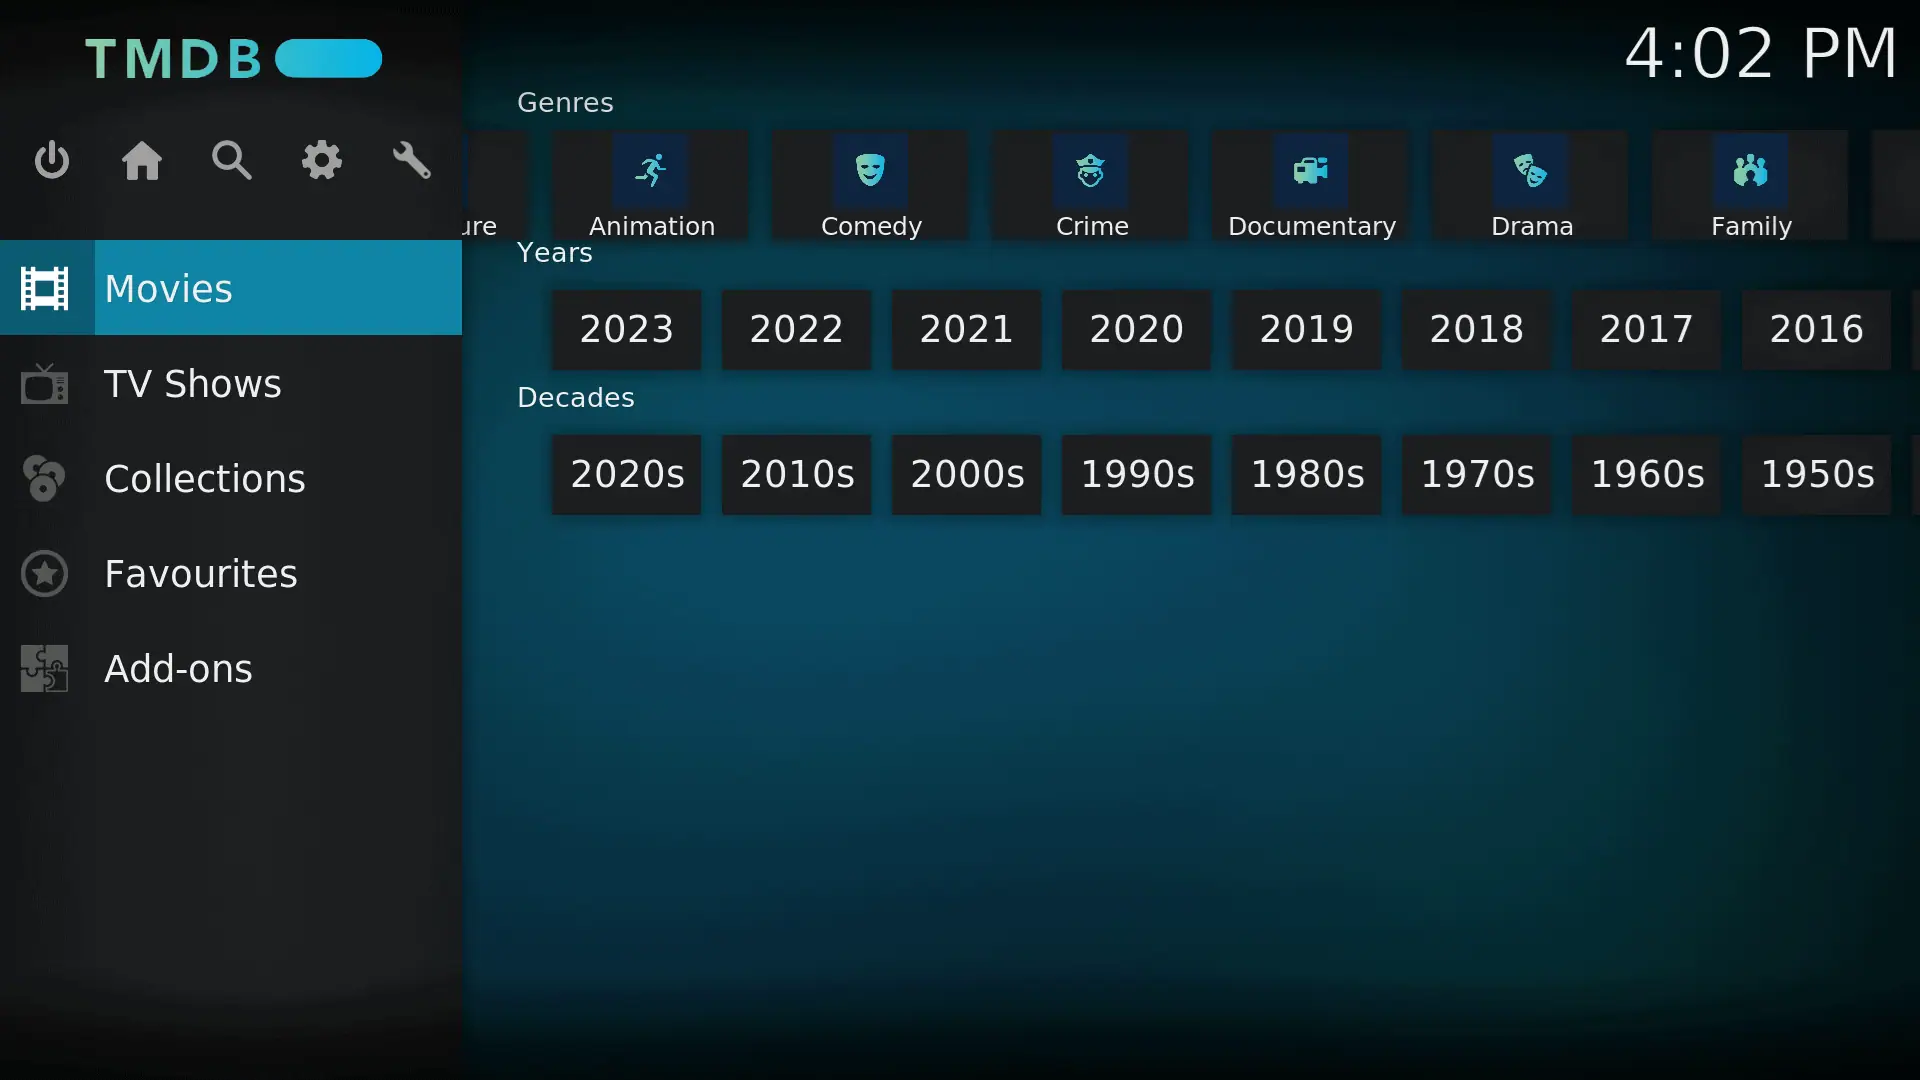Select the 1960s decade filter
The width and height of the screenshot is (1920, 1080).
[x=1647, y=473]
